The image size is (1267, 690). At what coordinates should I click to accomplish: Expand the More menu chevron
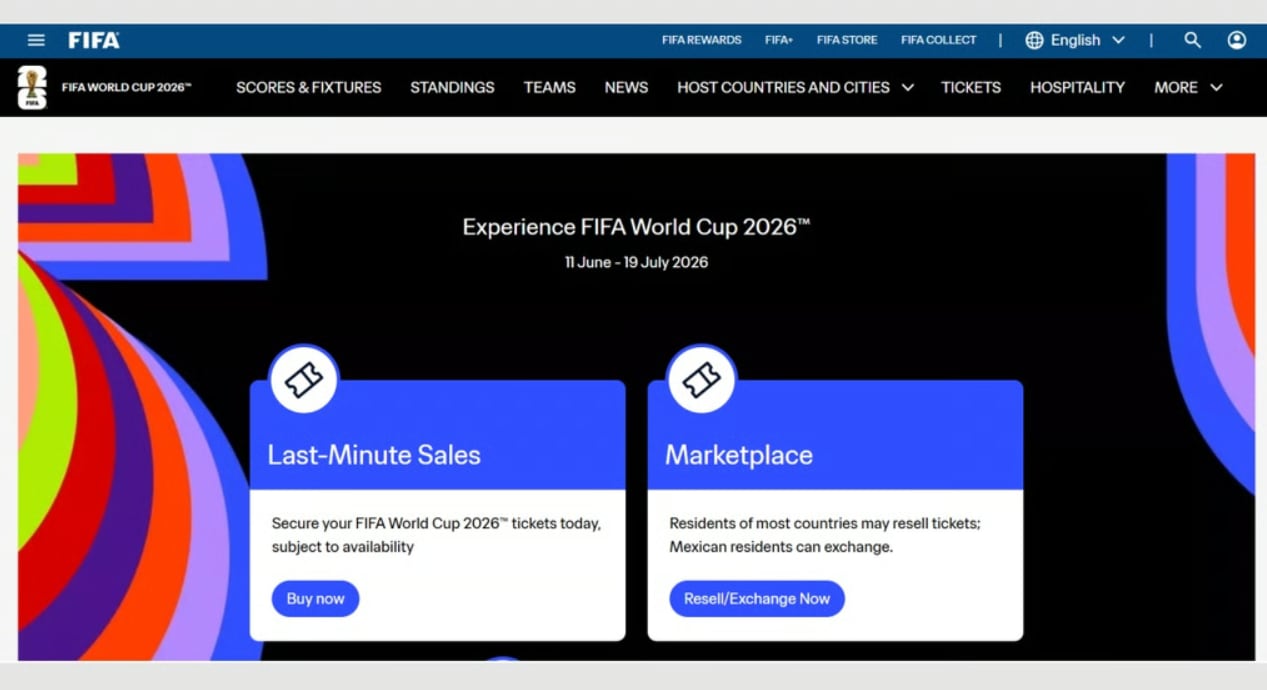click(1216, 87)
